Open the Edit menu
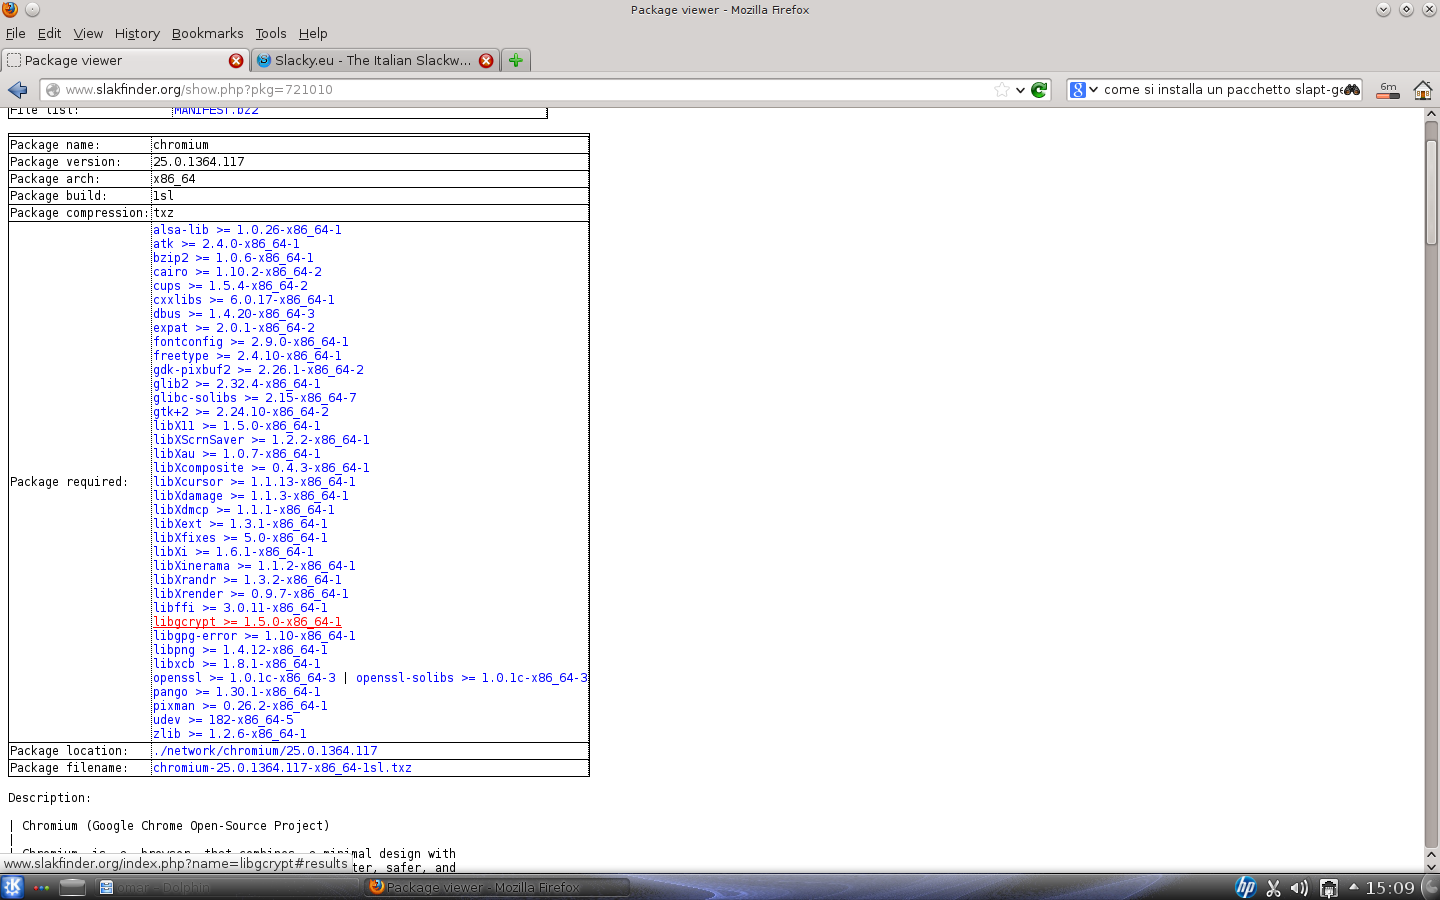Image resolution: width=1440 pixels, height=900 pixels. coord(49,33)
